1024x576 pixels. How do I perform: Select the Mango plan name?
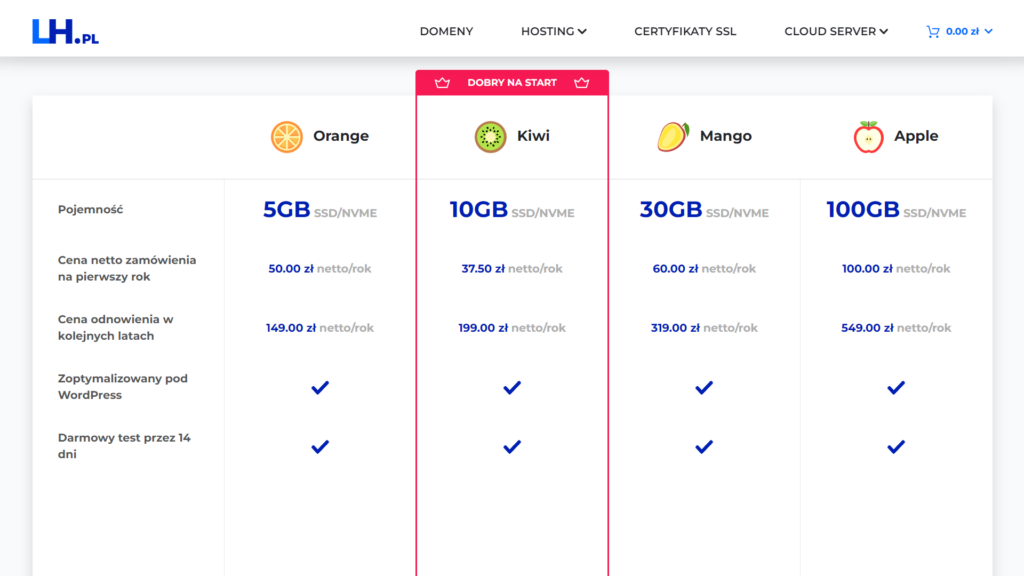(x=726, y=136)
